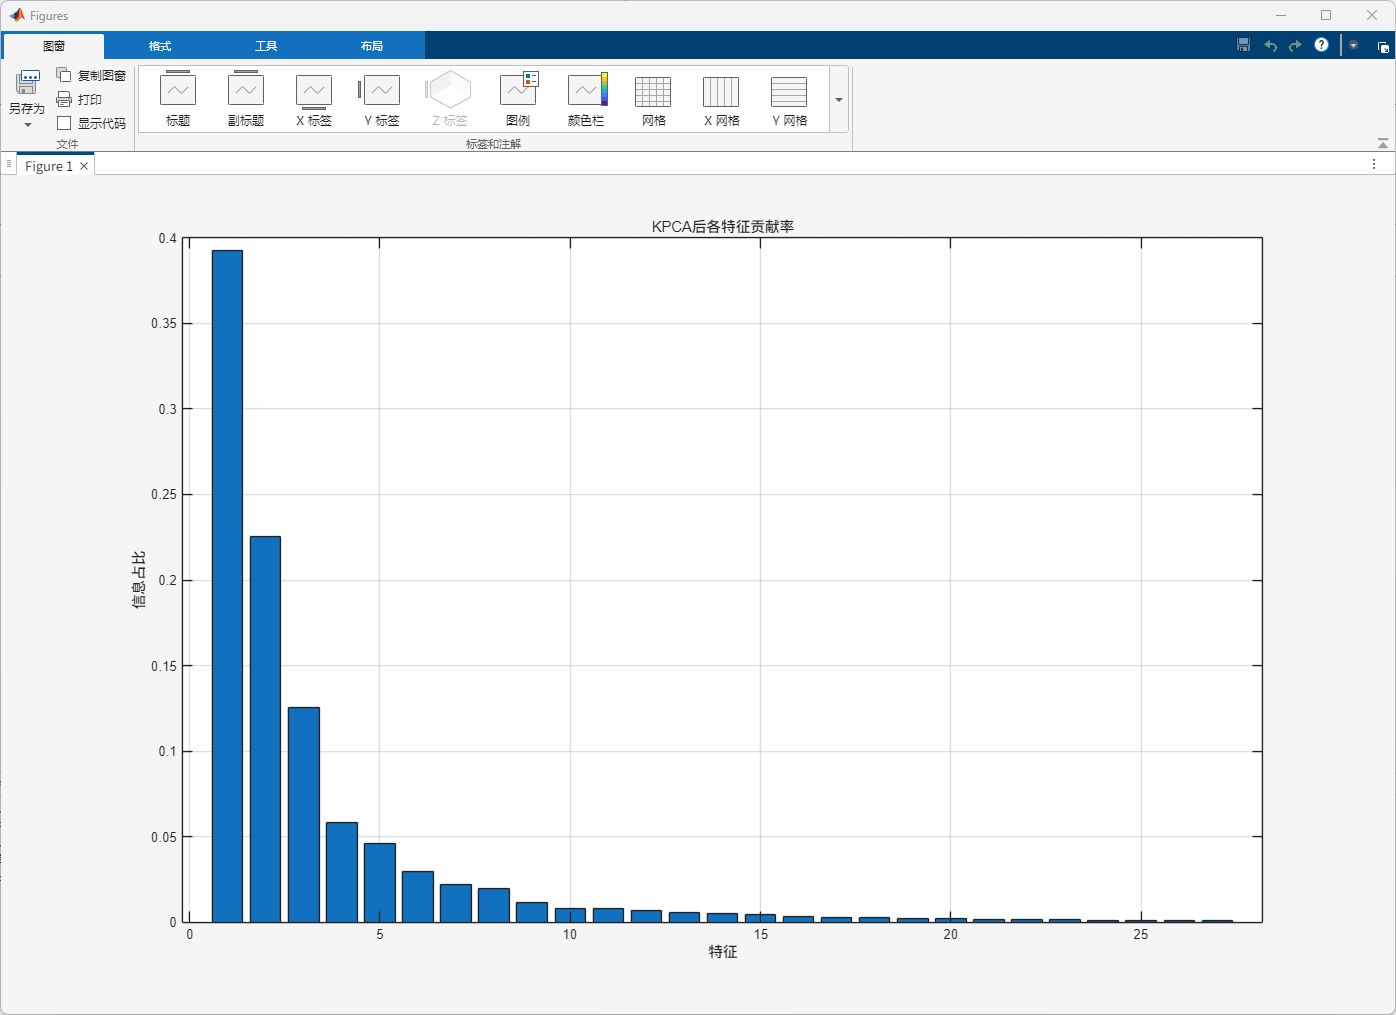Open the 另存为 dropdown arrow
Viewport: 1396px width, 1015px height.
(27, 125)
